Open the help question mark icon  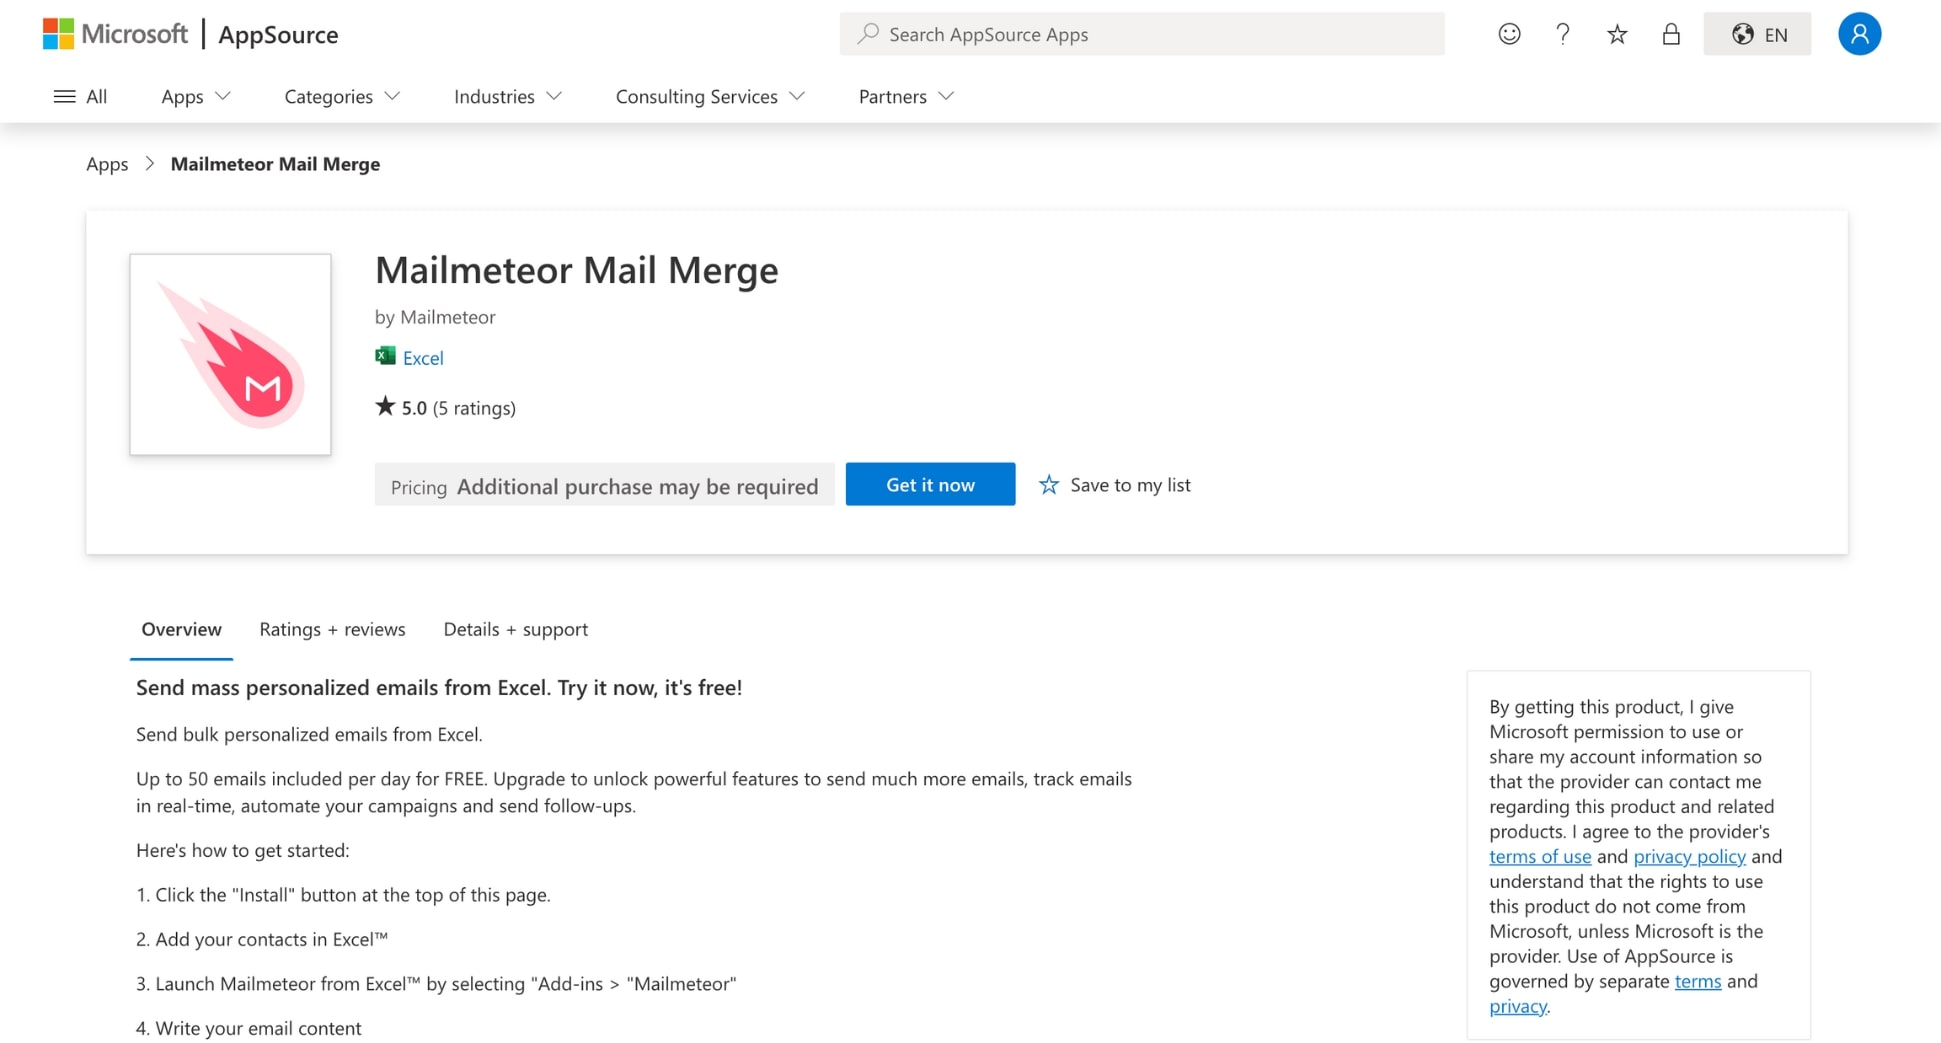pyautogui.click(x=1563, y=34)
